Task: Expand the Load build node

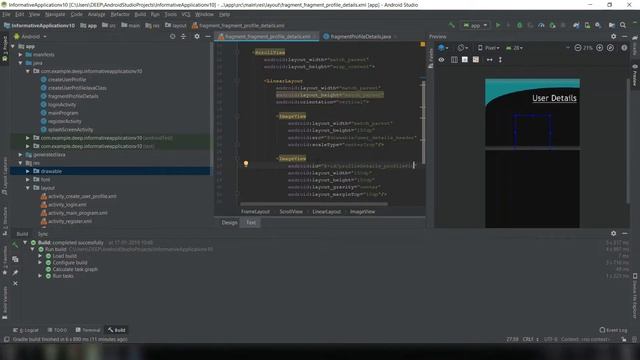Action: pos(40,256)
